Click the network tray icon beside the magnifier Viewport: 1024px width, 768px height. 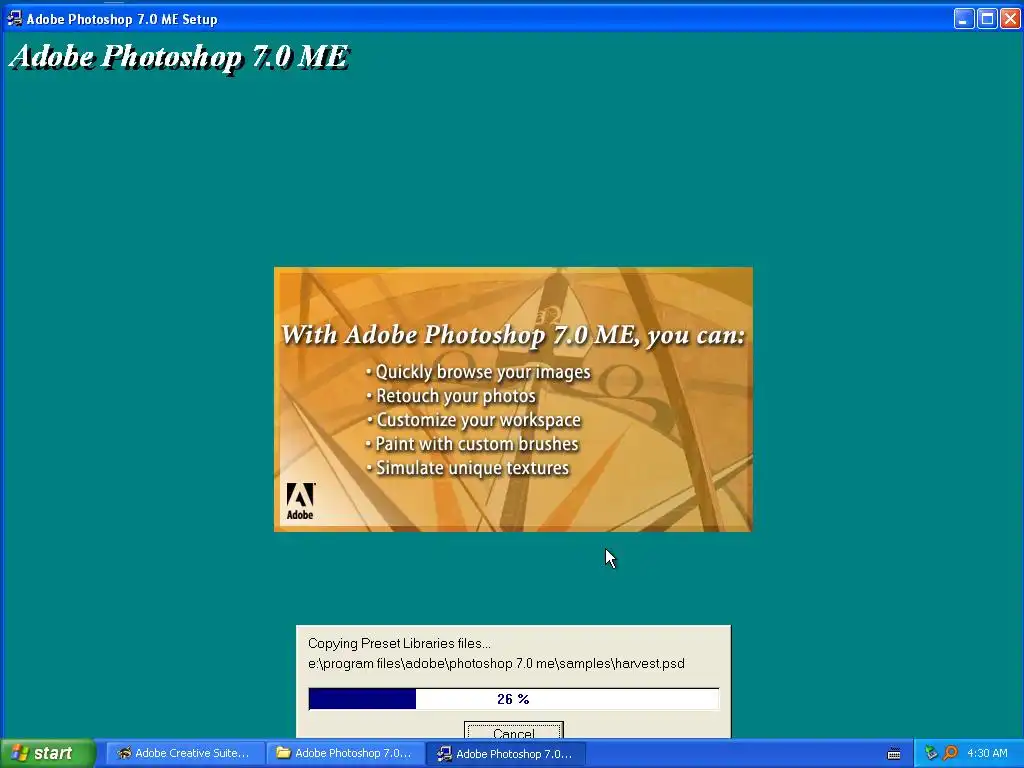(931, 753)
